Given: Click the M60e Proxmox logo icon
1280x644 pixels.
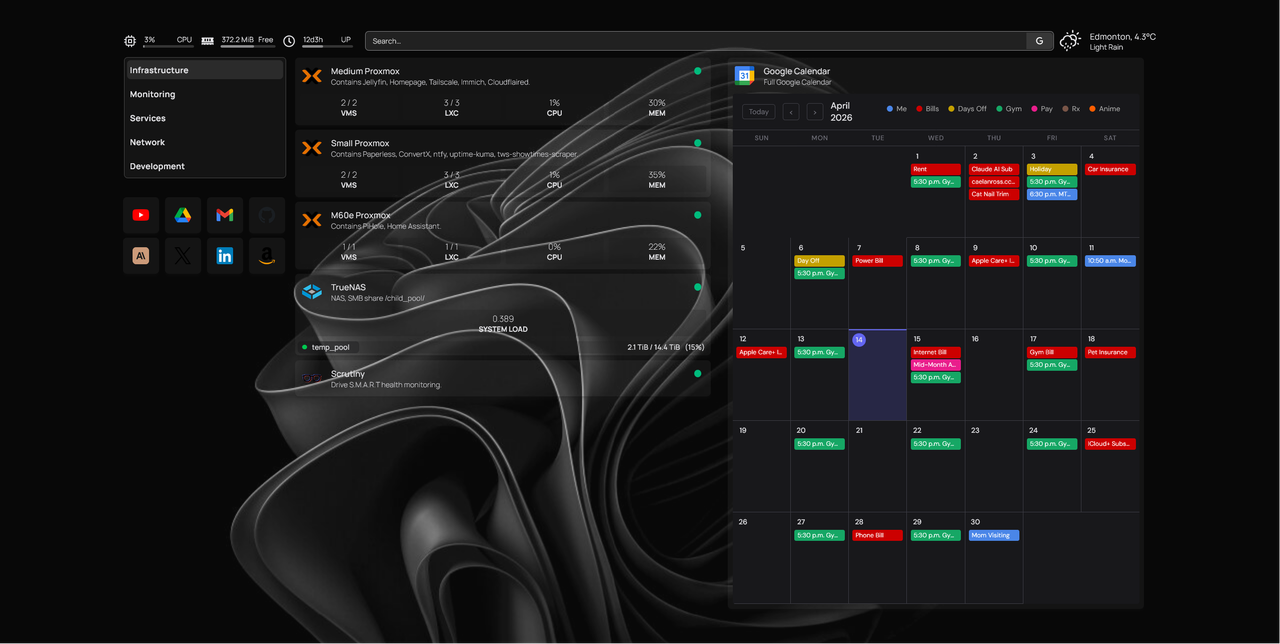Looking at the screenshot, I should (x=312, y=220).
